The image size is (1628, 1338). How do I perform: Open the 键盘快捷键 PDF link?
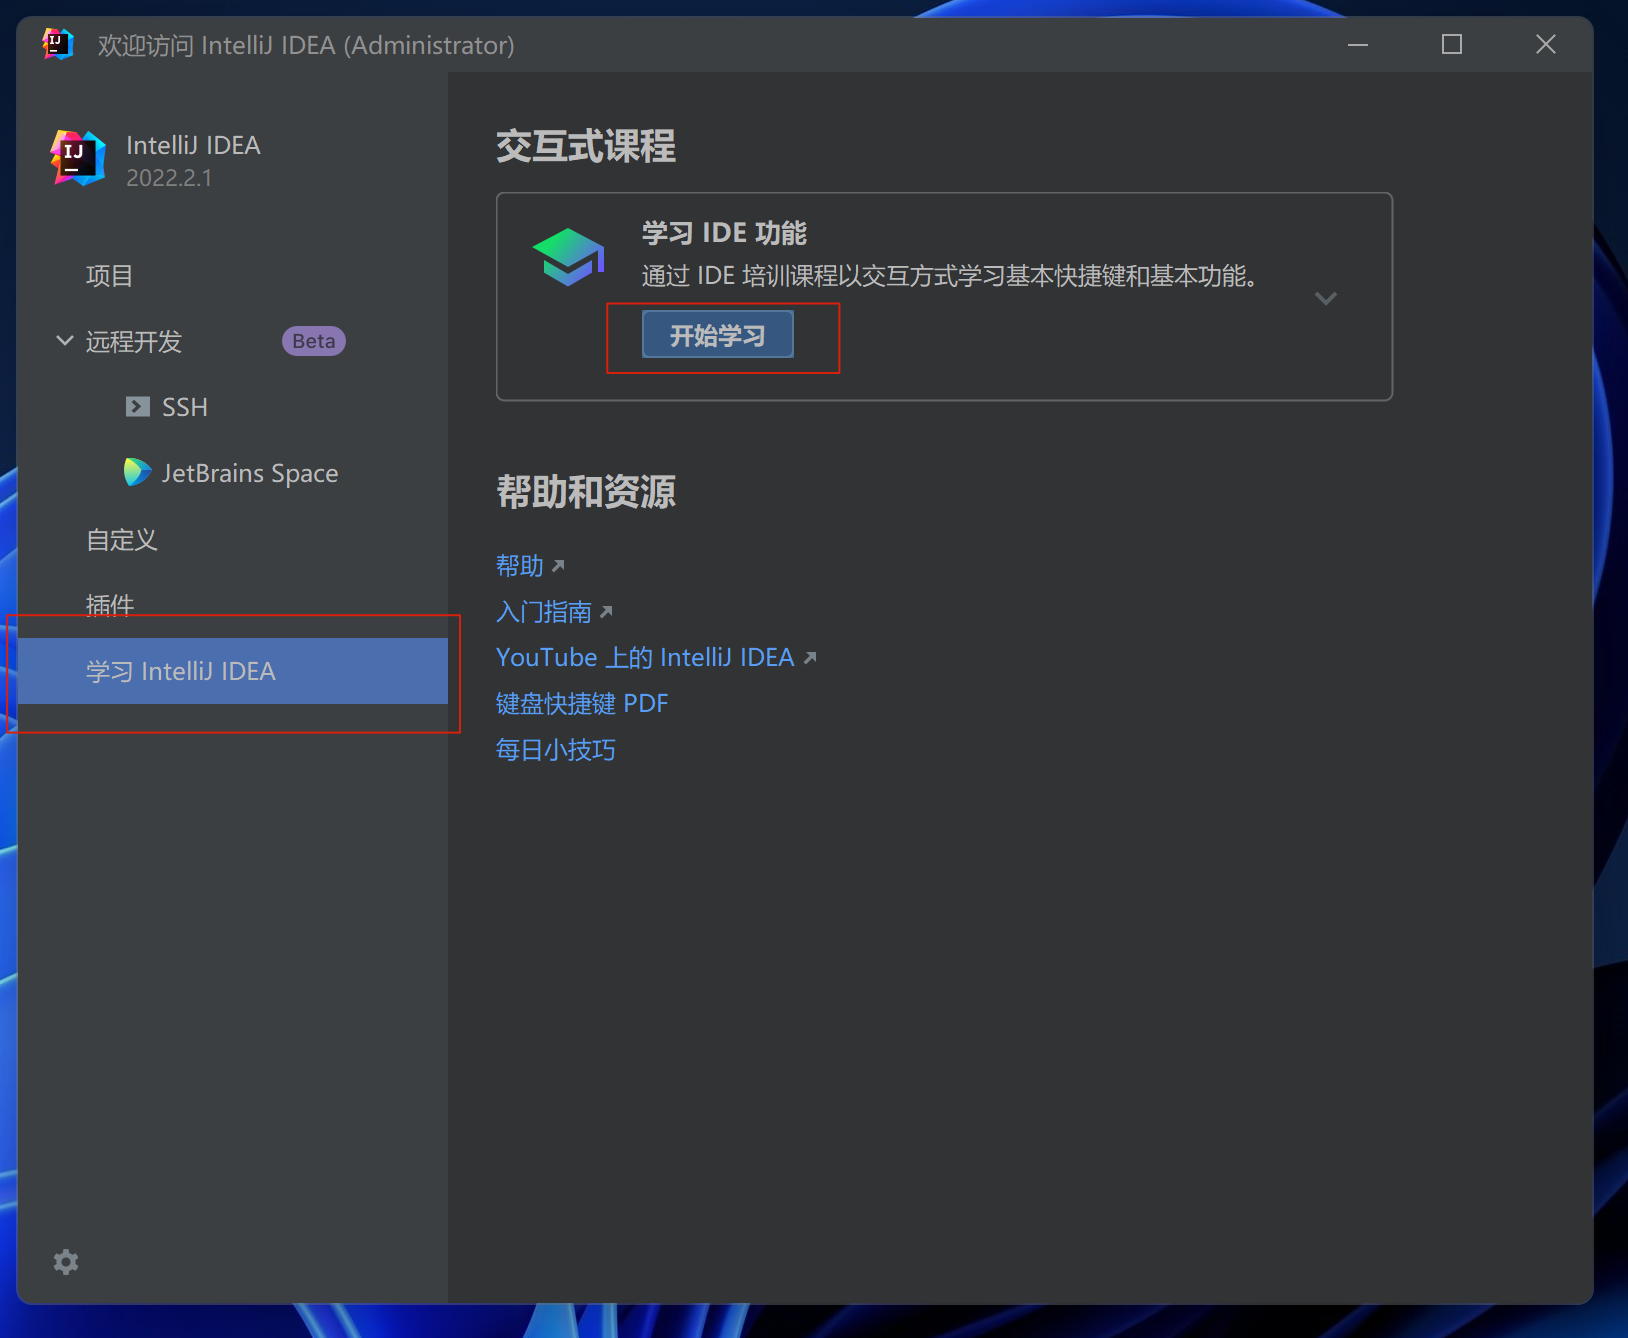pos(582,704)
